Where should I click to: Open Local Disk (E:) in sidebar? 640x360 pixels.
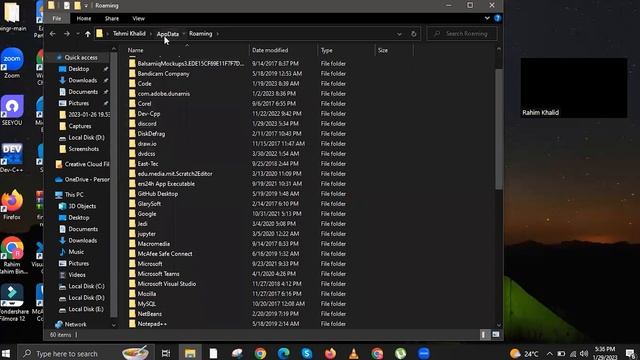click(86, 309)
